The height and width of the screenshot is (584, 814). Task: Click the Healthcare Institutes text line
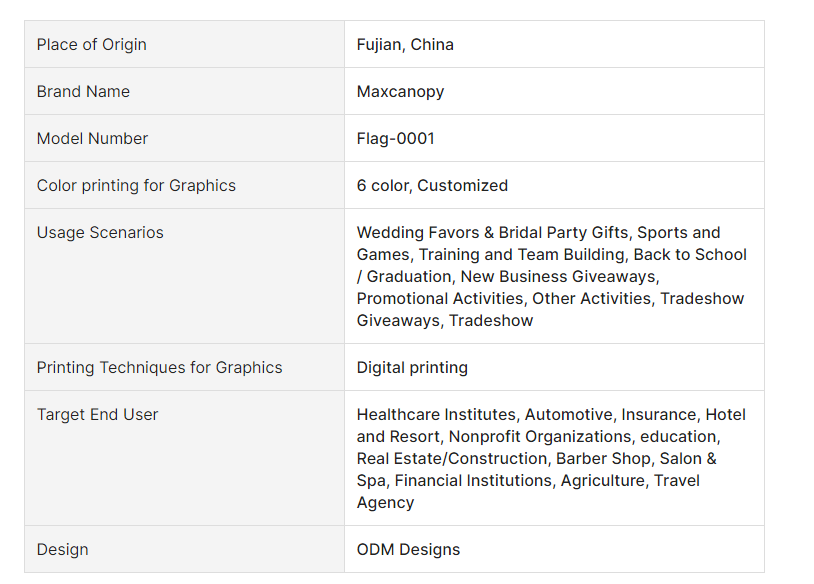(x=551, y=415)
